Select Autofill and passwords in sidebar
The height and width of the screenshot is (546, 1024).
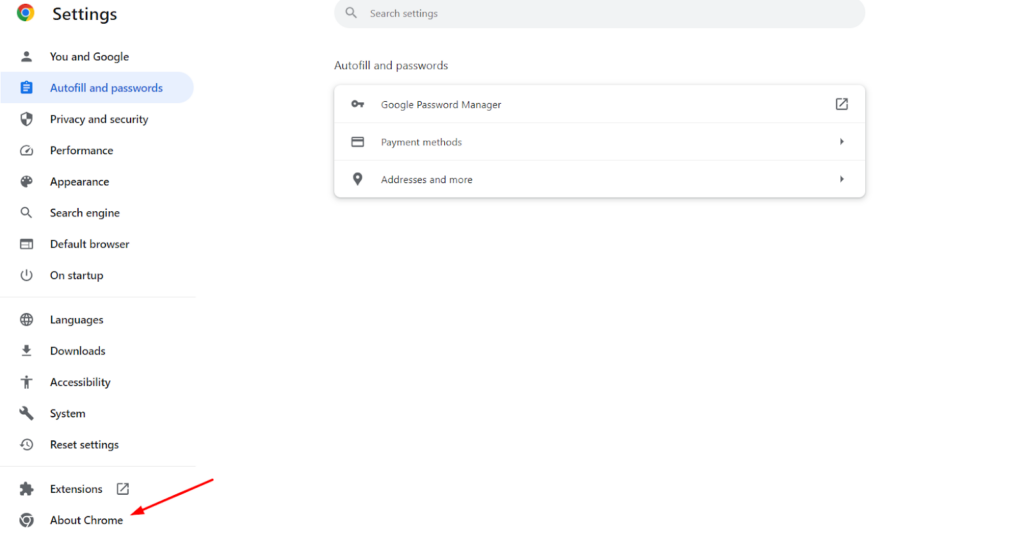coord(106,88)
